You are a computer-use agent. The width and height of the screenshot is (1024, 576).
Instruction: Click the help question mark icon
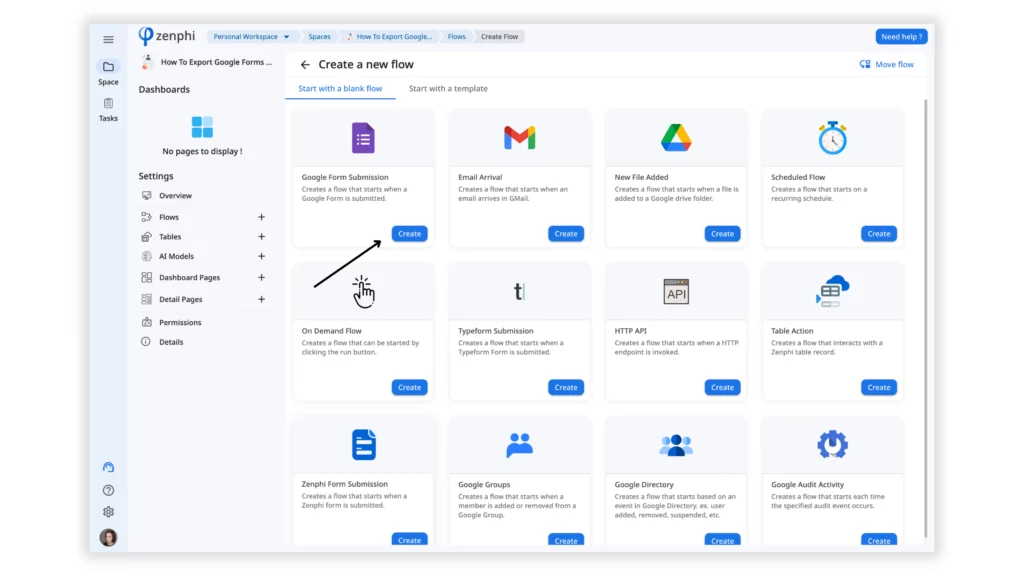pyautogui.click(x=108, y=490)
